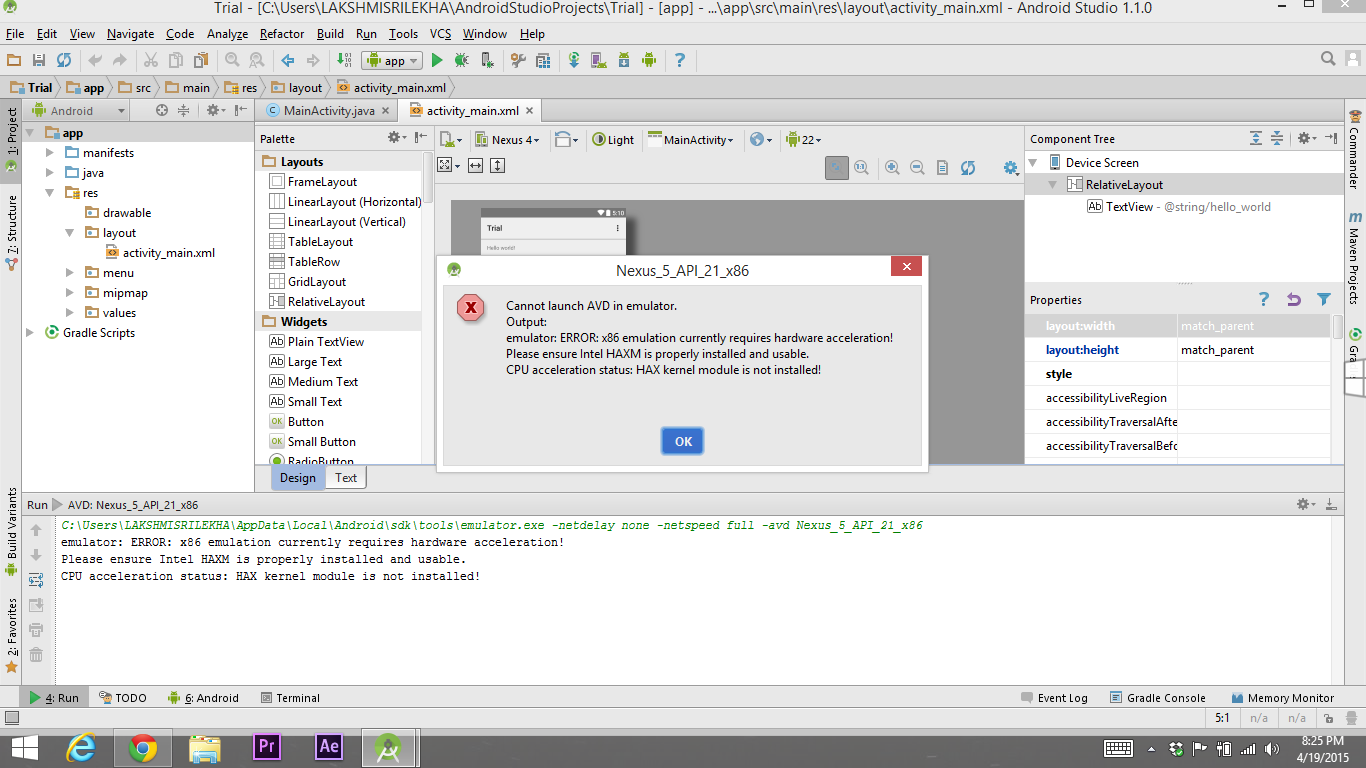The image size is (1366, 768).
Task: Click the Run app green play icon
Action: 437,60
